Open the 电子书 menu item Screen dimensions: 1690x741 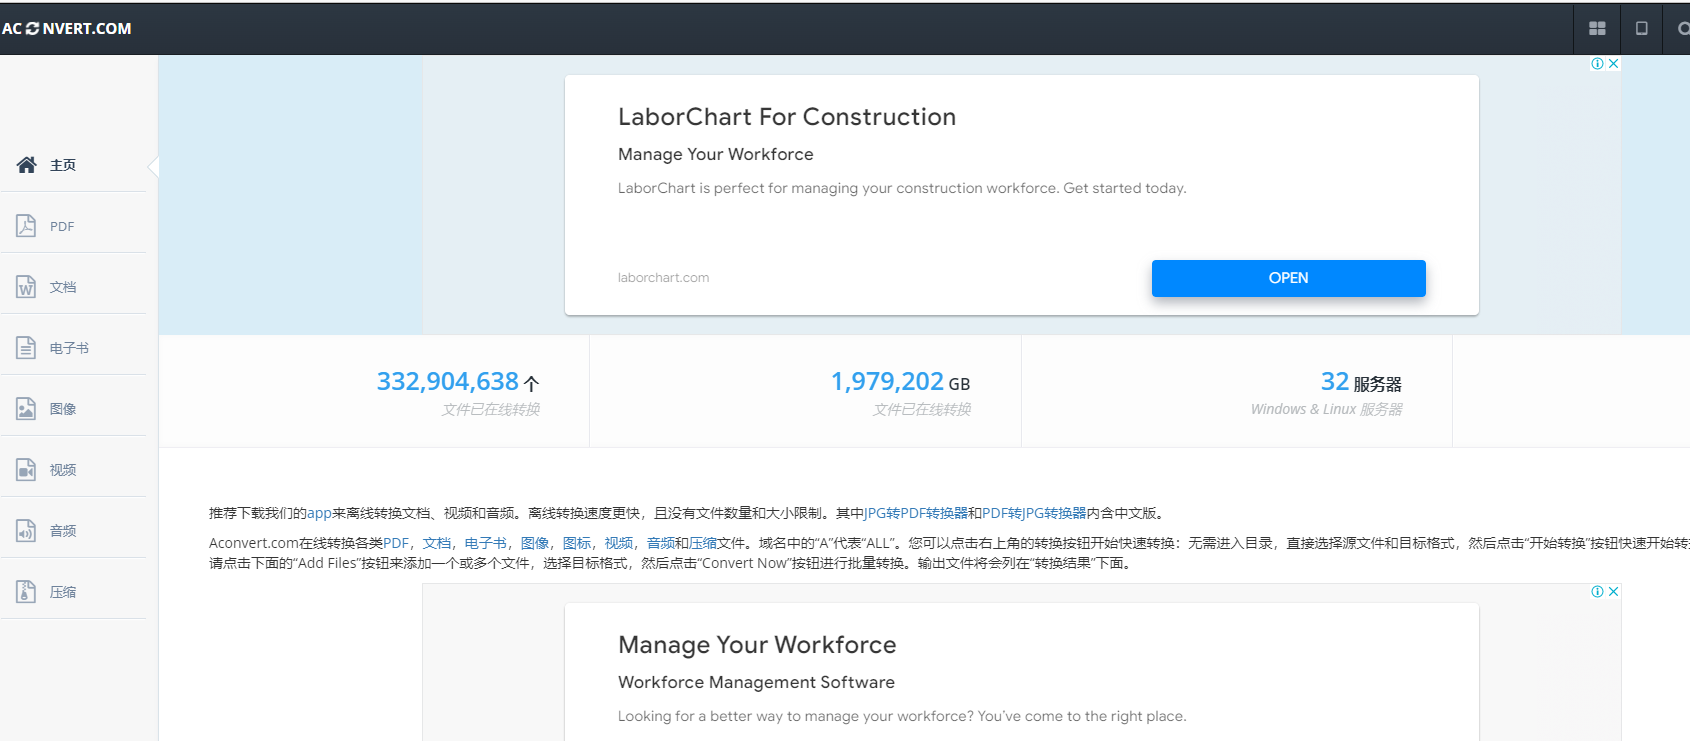pos(69,348)
